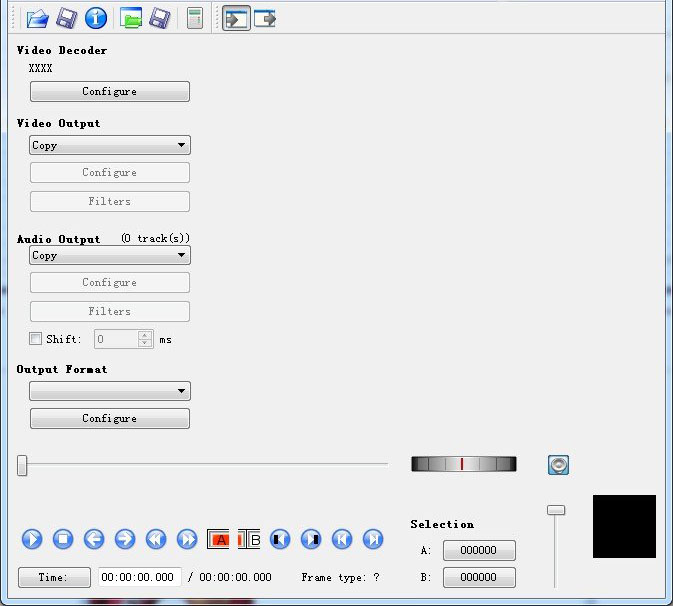The width and height of the screenshot is (673, 606).
Task: Open the calculator icon in toolbar
Action: click(195, 19)
